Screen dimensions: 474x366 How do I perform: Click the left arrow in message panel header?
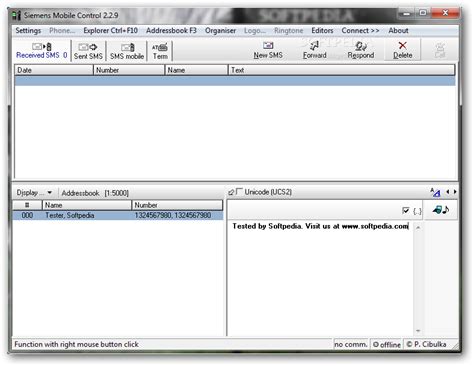point(448,192)
